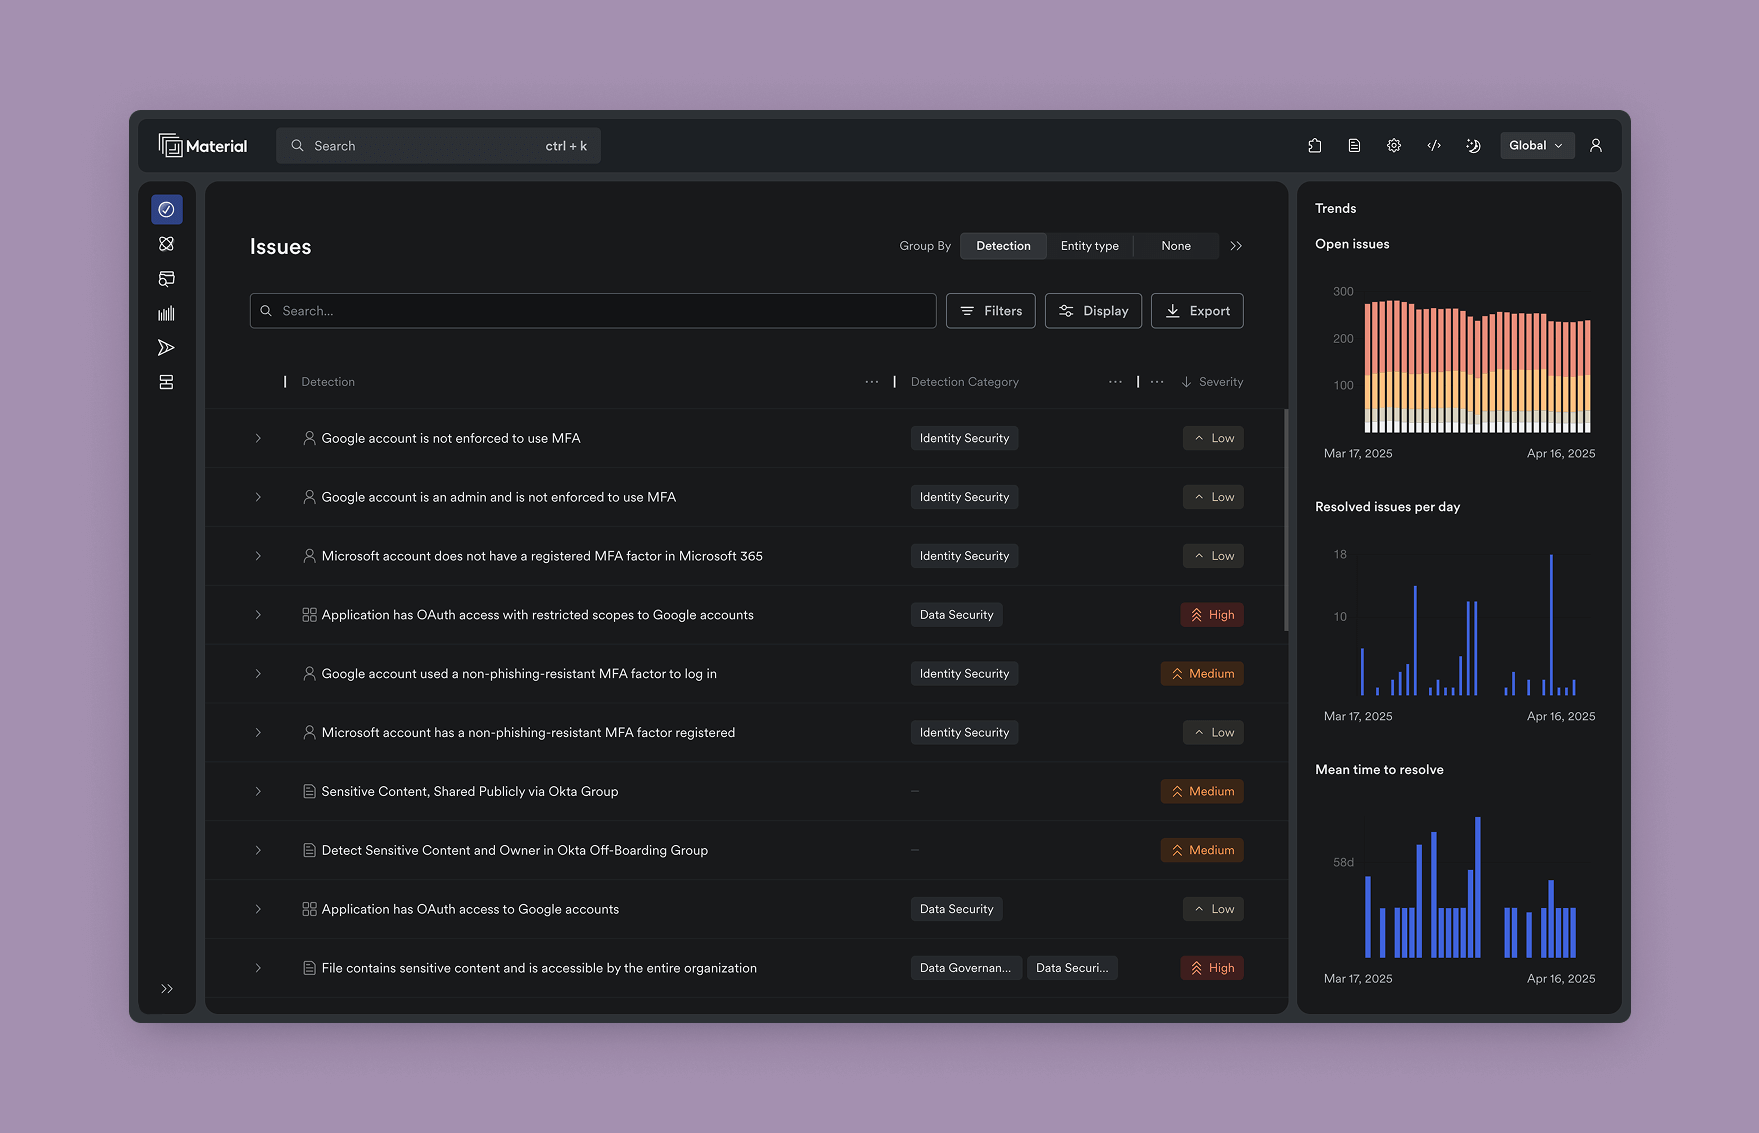
Task: Click Medium badge on Okta Off-Boarding row
Action: click(x=1202, y=850)
